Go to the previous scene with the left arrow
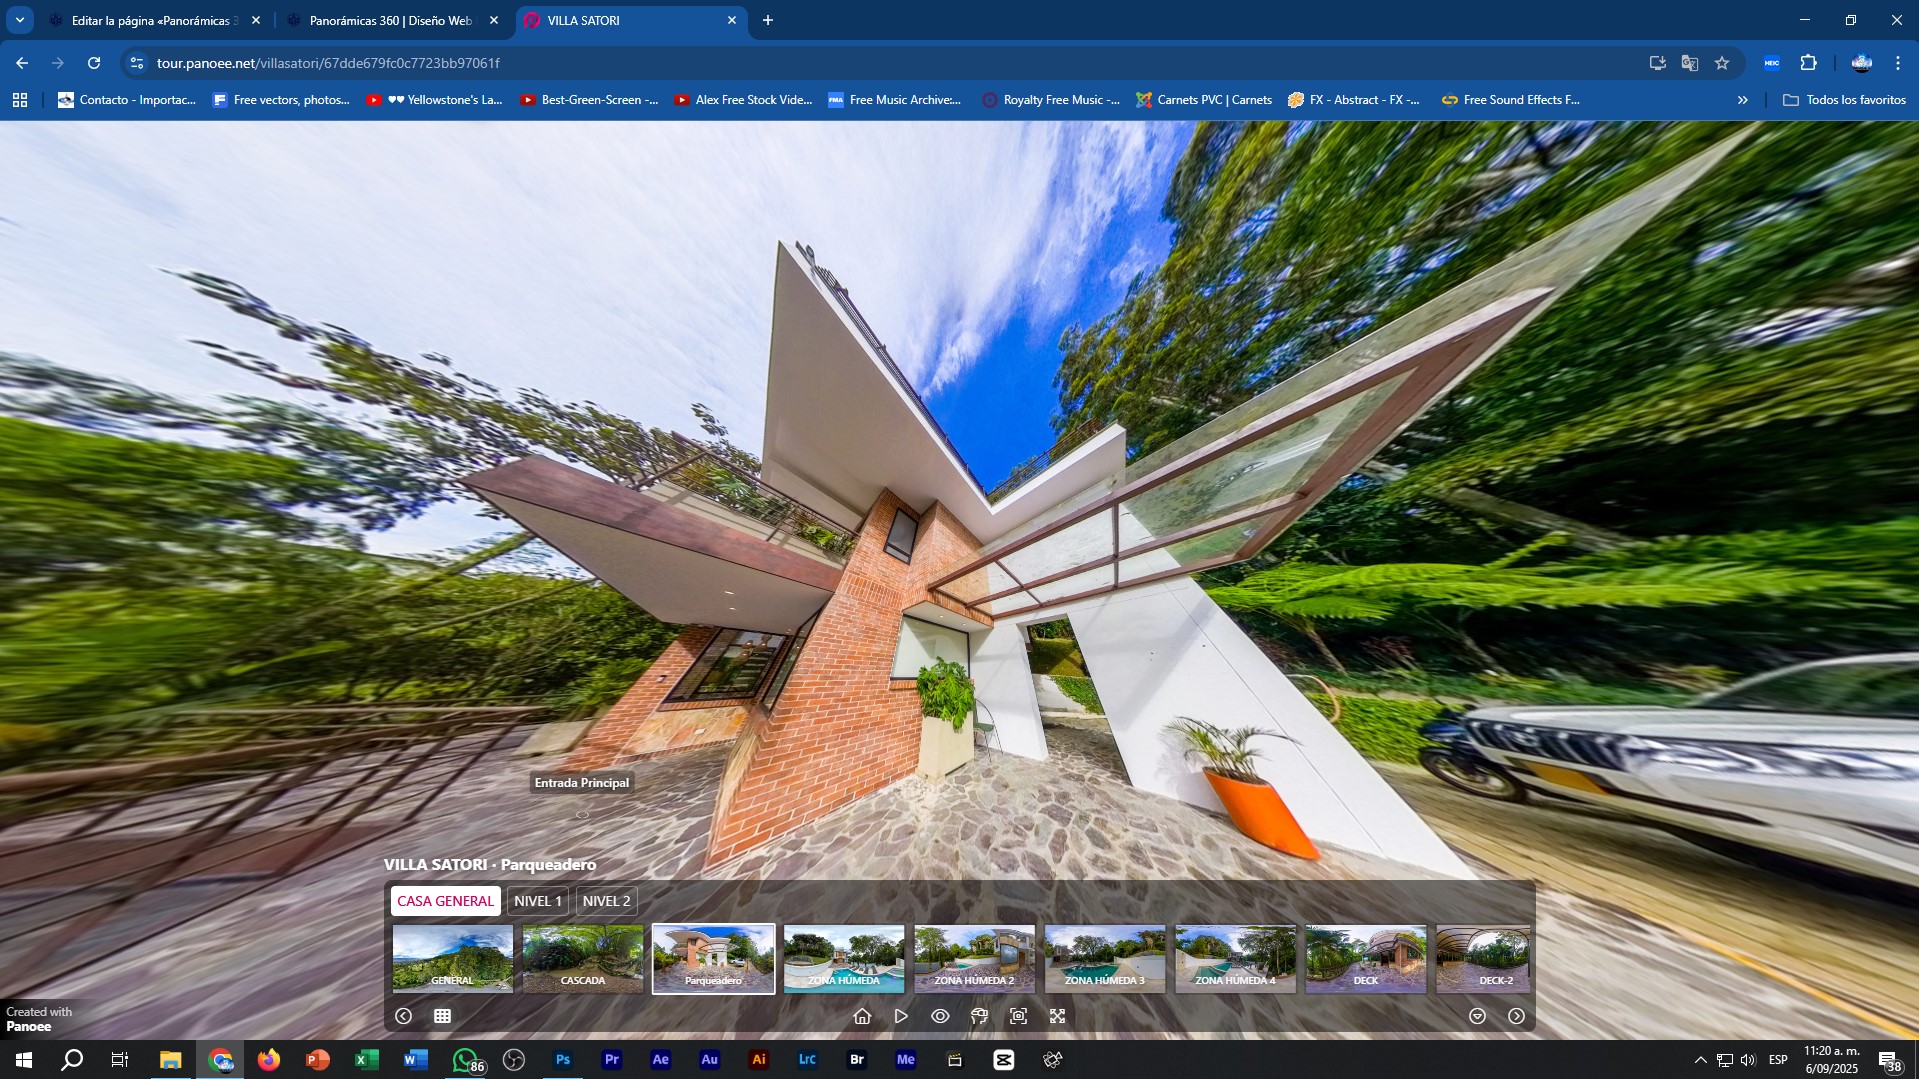 (403, 1016)
